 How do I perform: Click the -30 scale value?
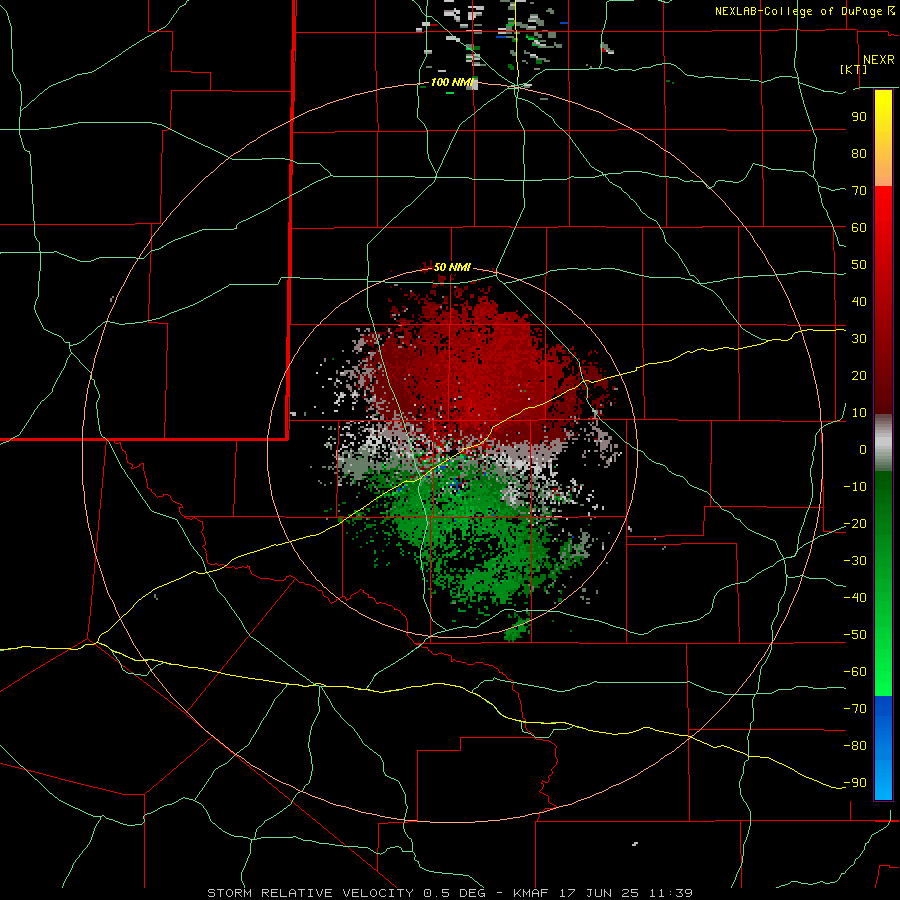[x=855, y=561]
